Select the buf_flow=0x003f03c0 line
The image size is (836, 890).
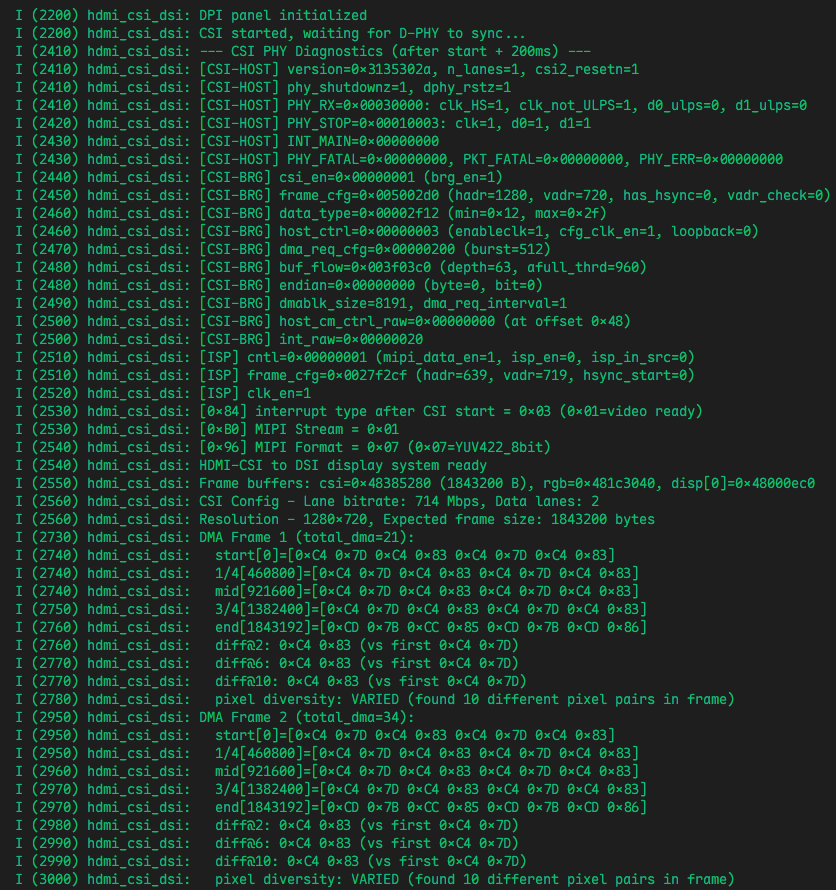(331, 267)
